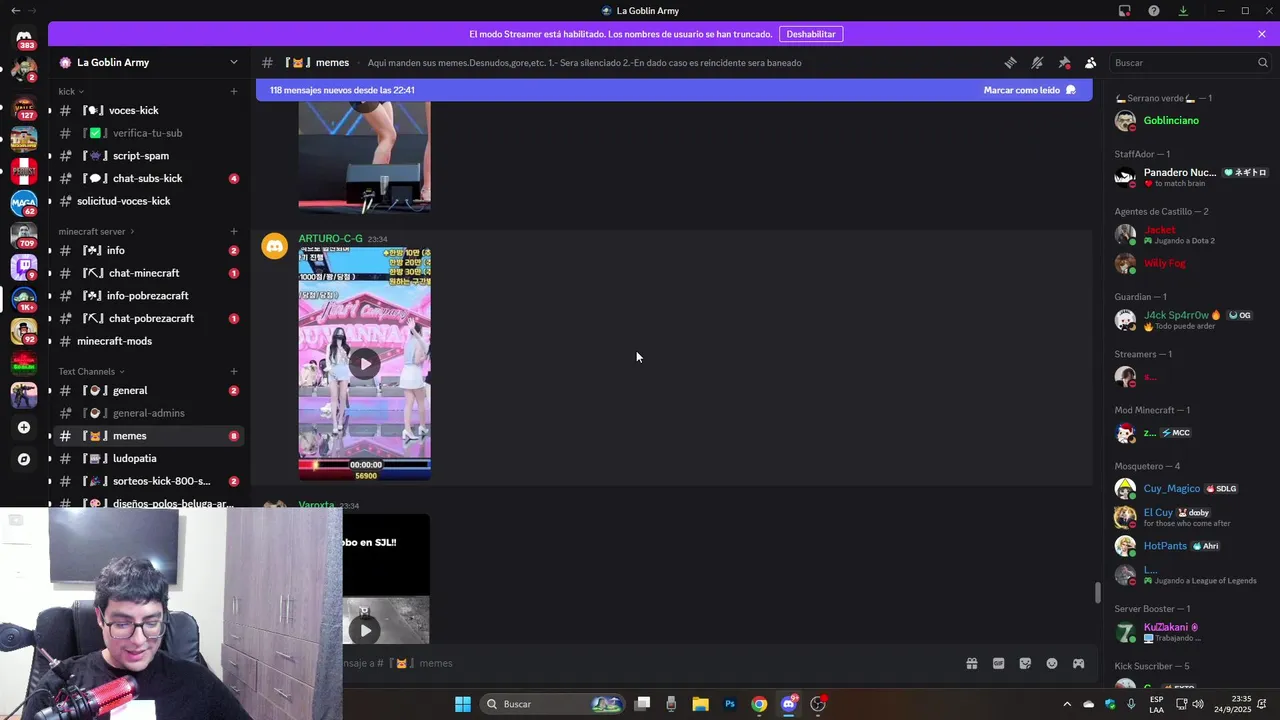Open Task View on taskbar
Screen dimensions: 1280x720
coord(643,704)
